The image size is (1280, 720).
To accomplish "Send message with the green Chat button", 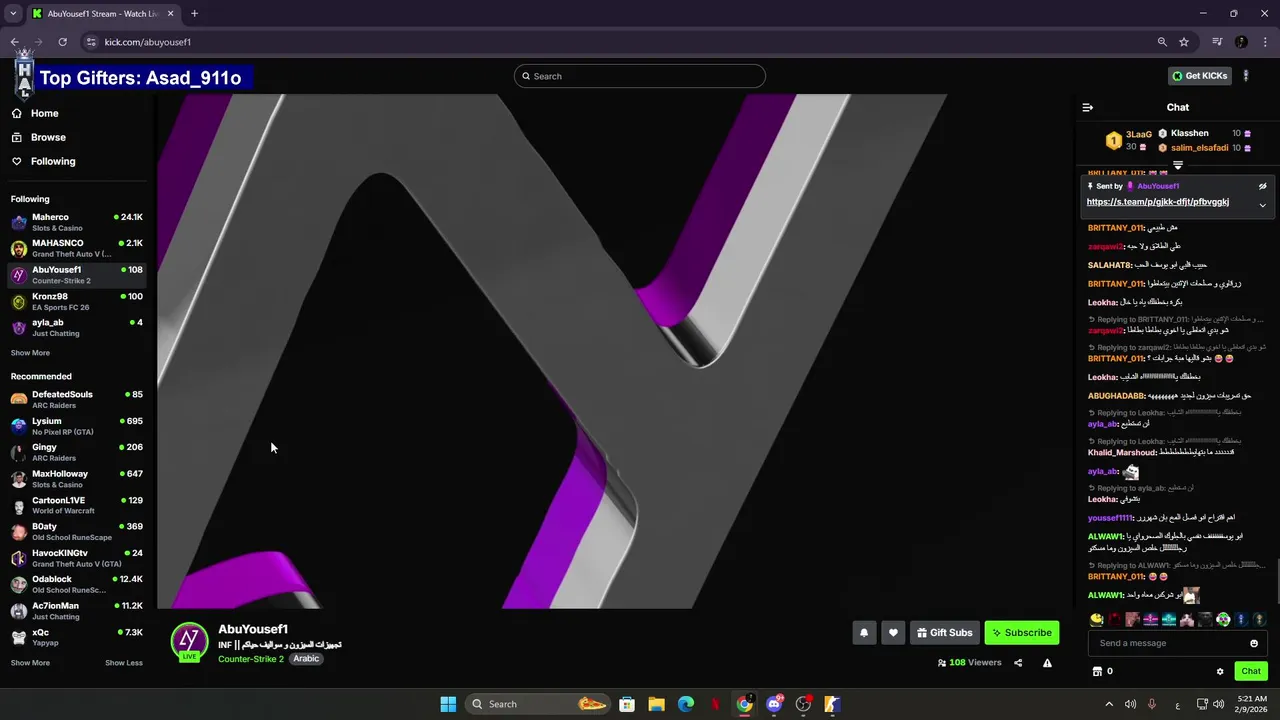I will (x=1251, y=671).
